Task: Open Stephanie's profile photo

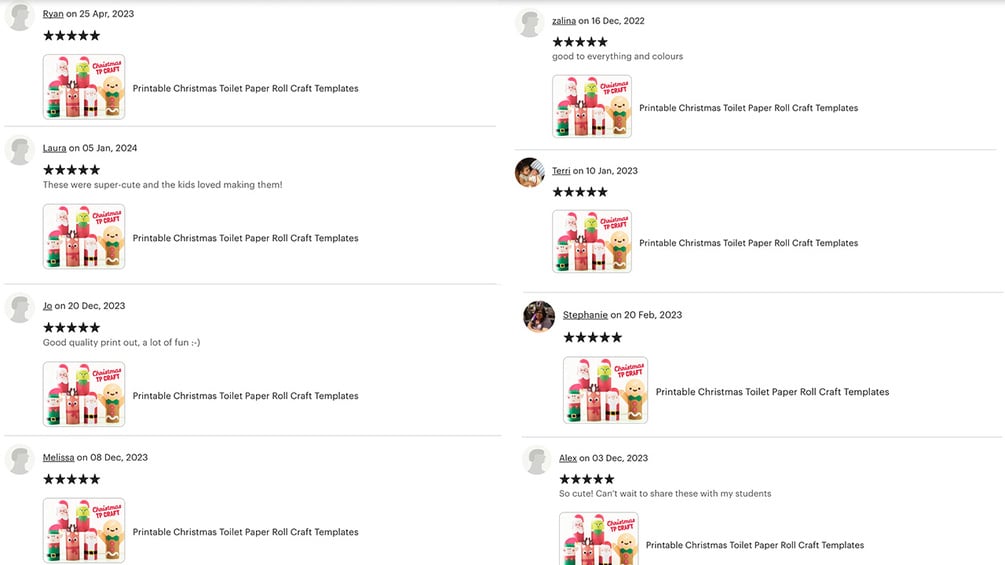Action: [539, 317]
